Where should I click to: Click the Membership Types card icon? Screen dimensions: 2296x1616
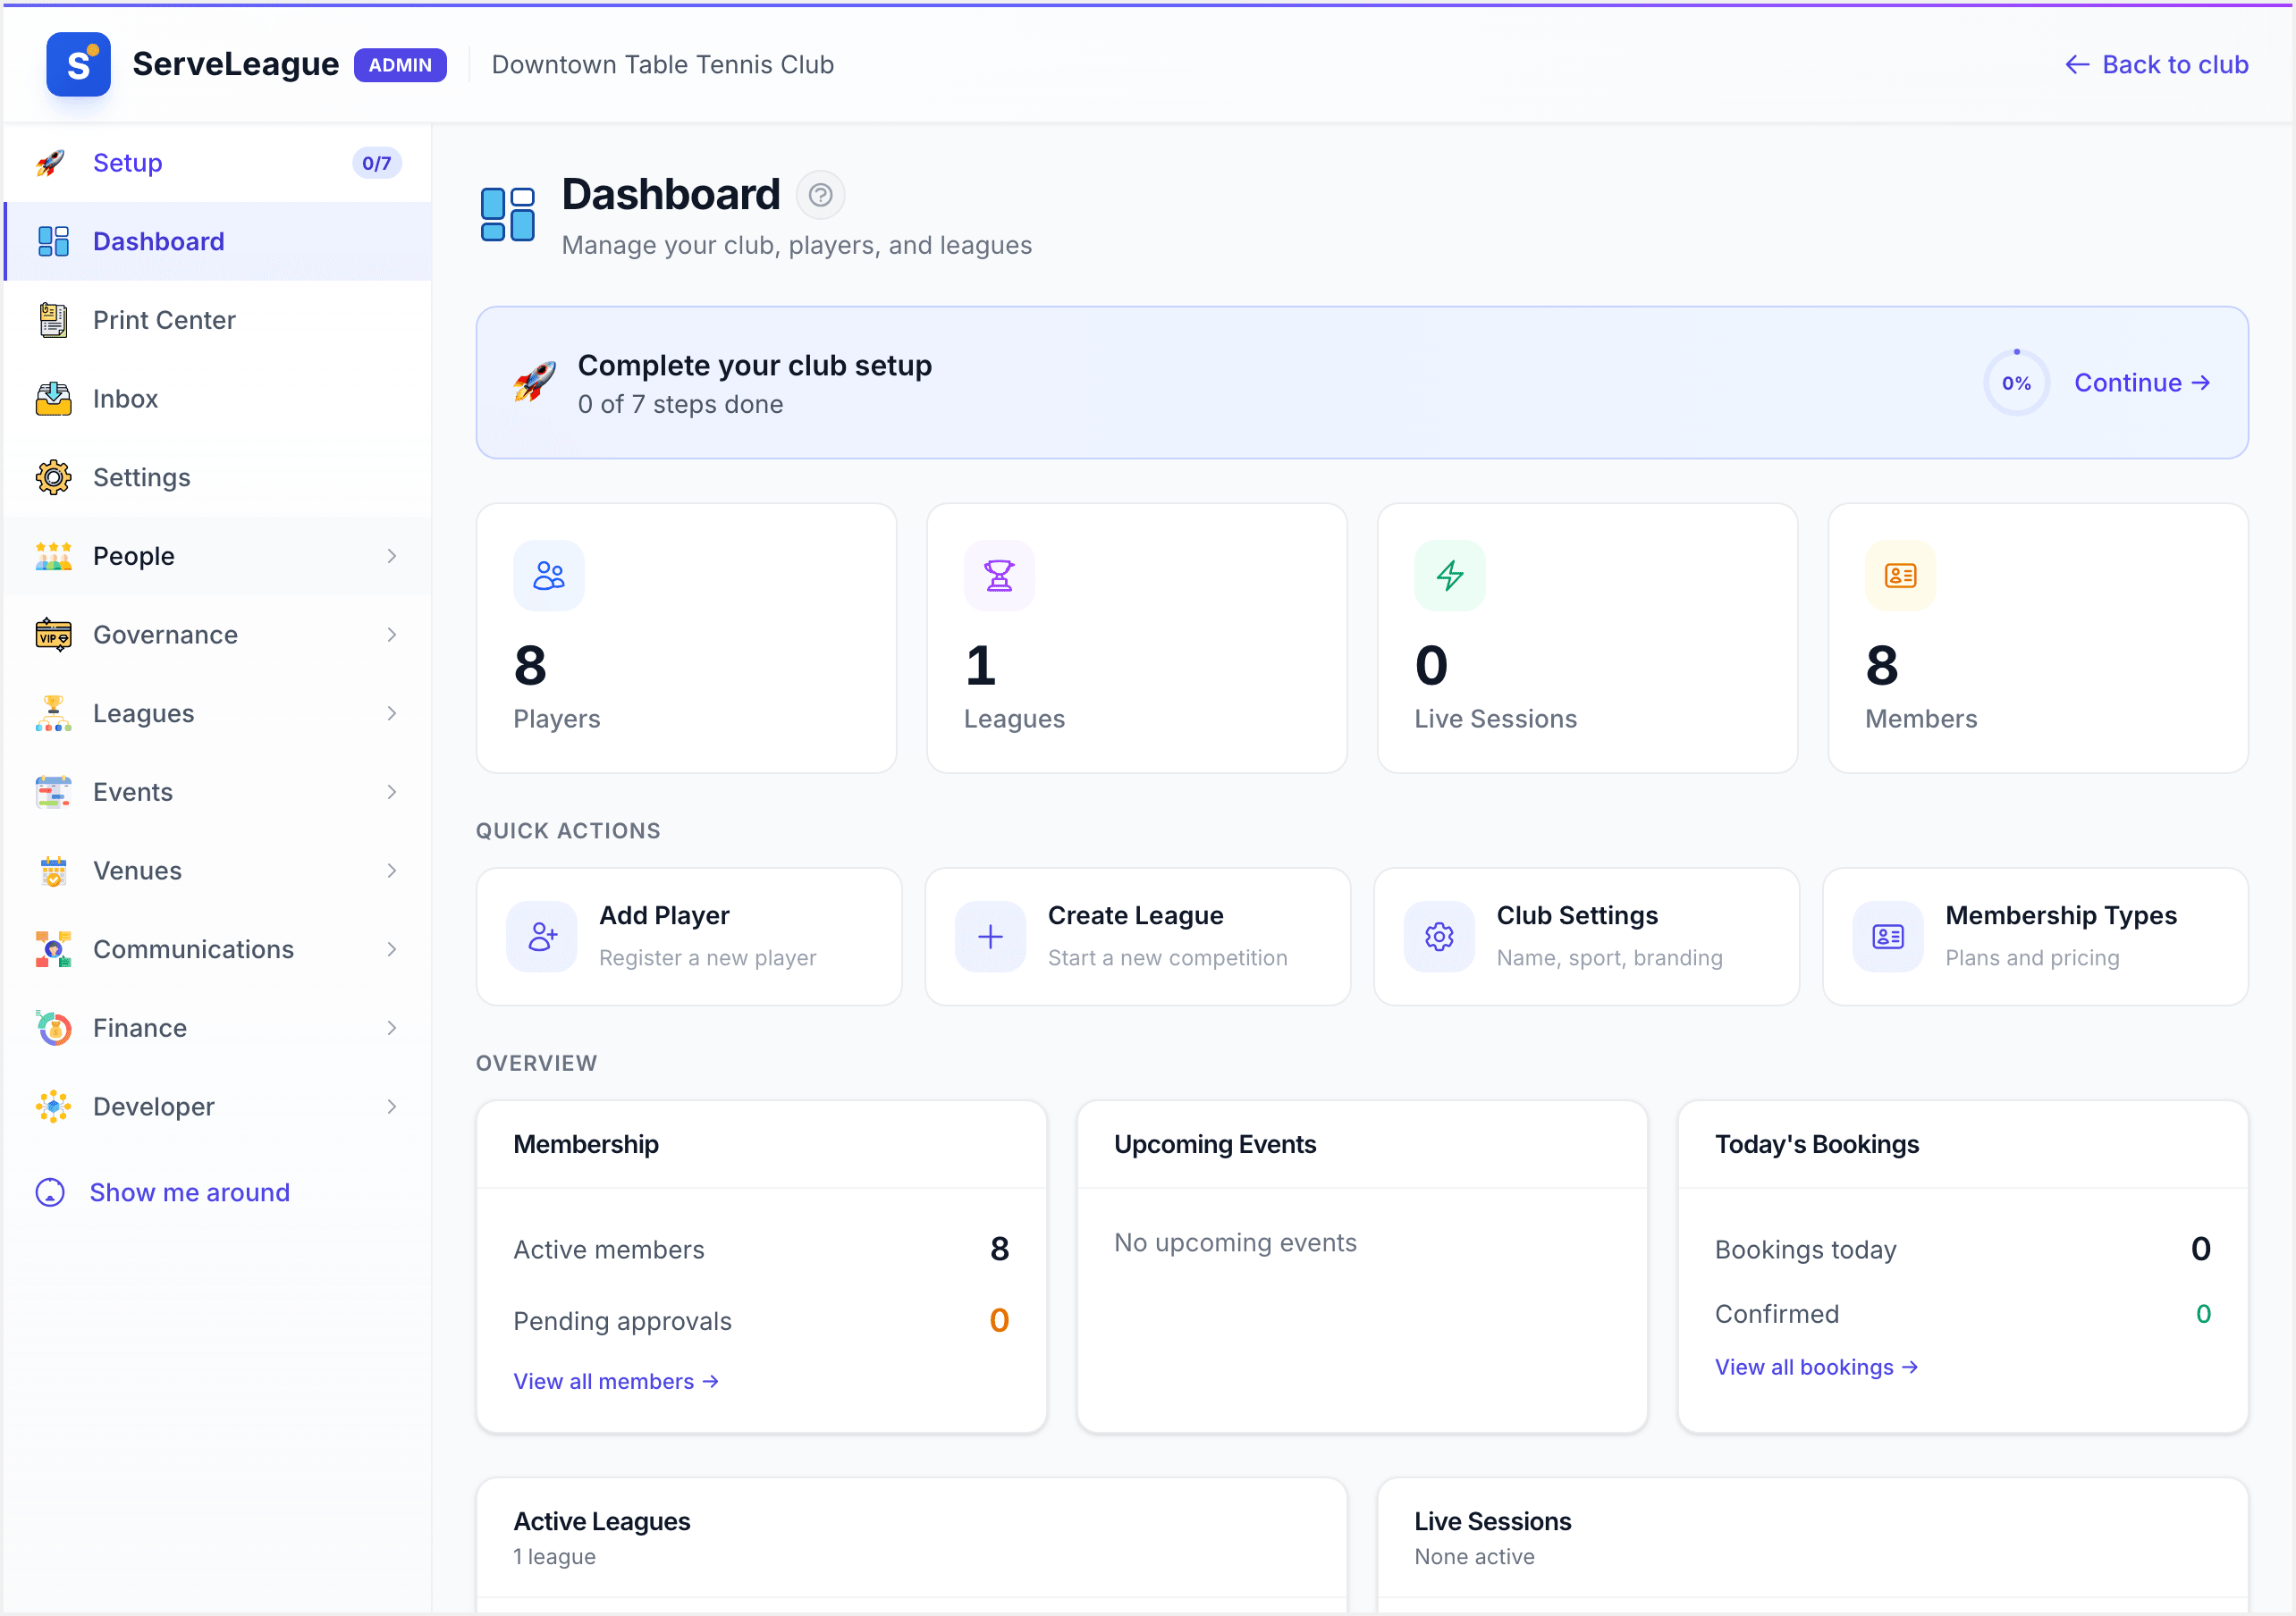tap(1888, 937)
